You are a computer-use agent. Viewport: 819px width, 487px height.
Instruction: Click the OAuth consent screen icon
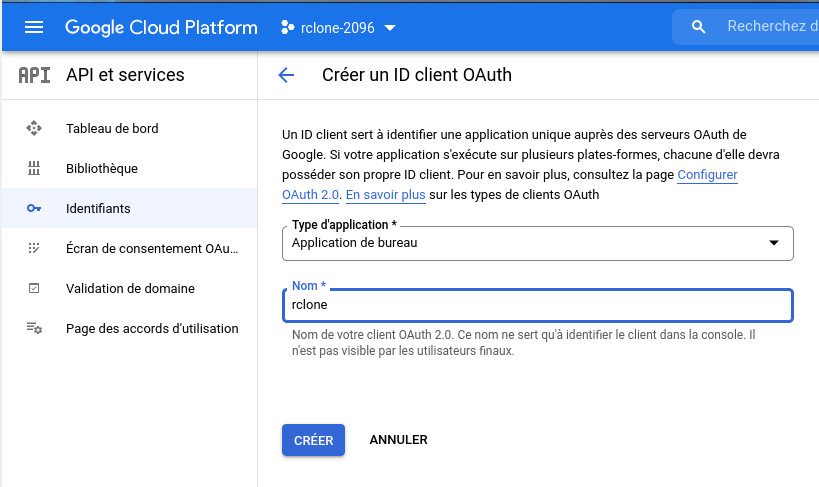pyautogui.click(x=34, y=248)
